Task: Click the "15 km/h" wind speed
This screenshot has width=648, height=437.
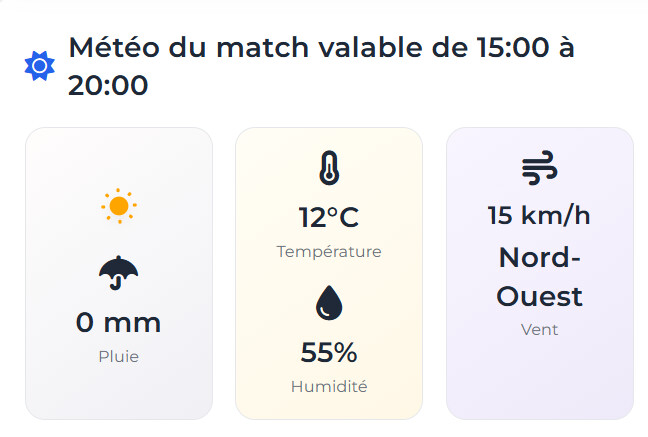Action: tap(540, 215)
